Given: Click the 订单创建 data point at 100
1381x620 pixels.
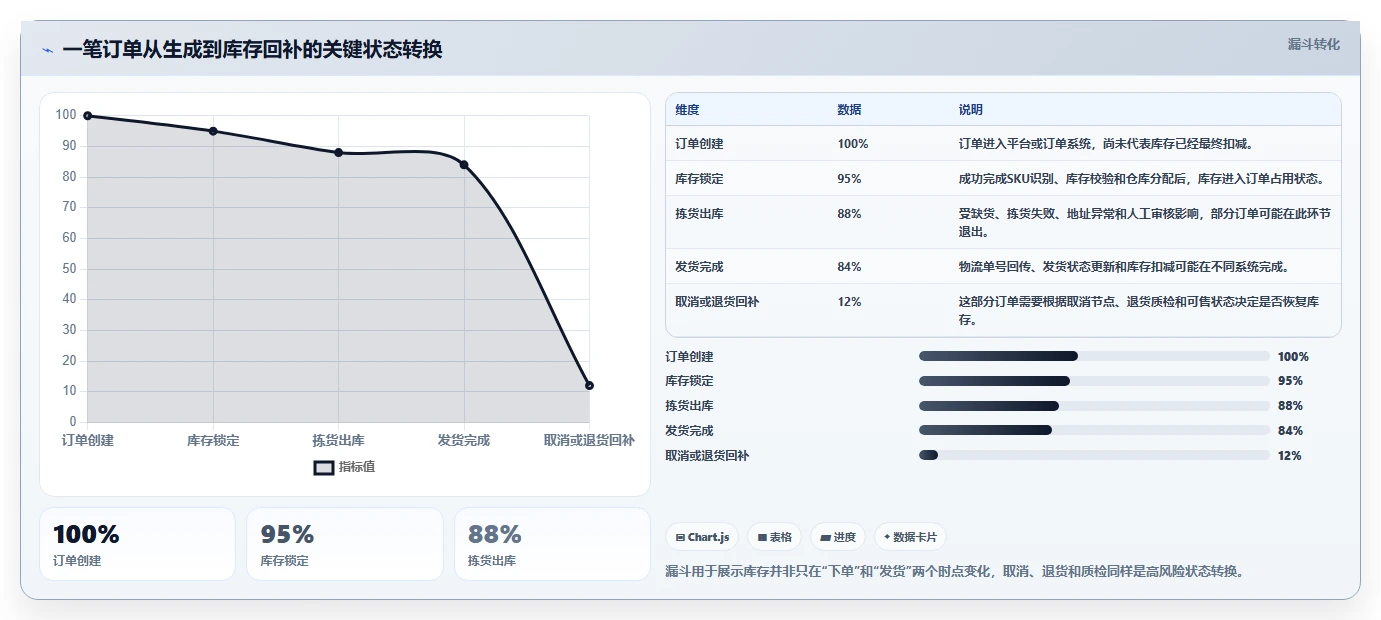Looking at the screenshot, I should 88,116.
